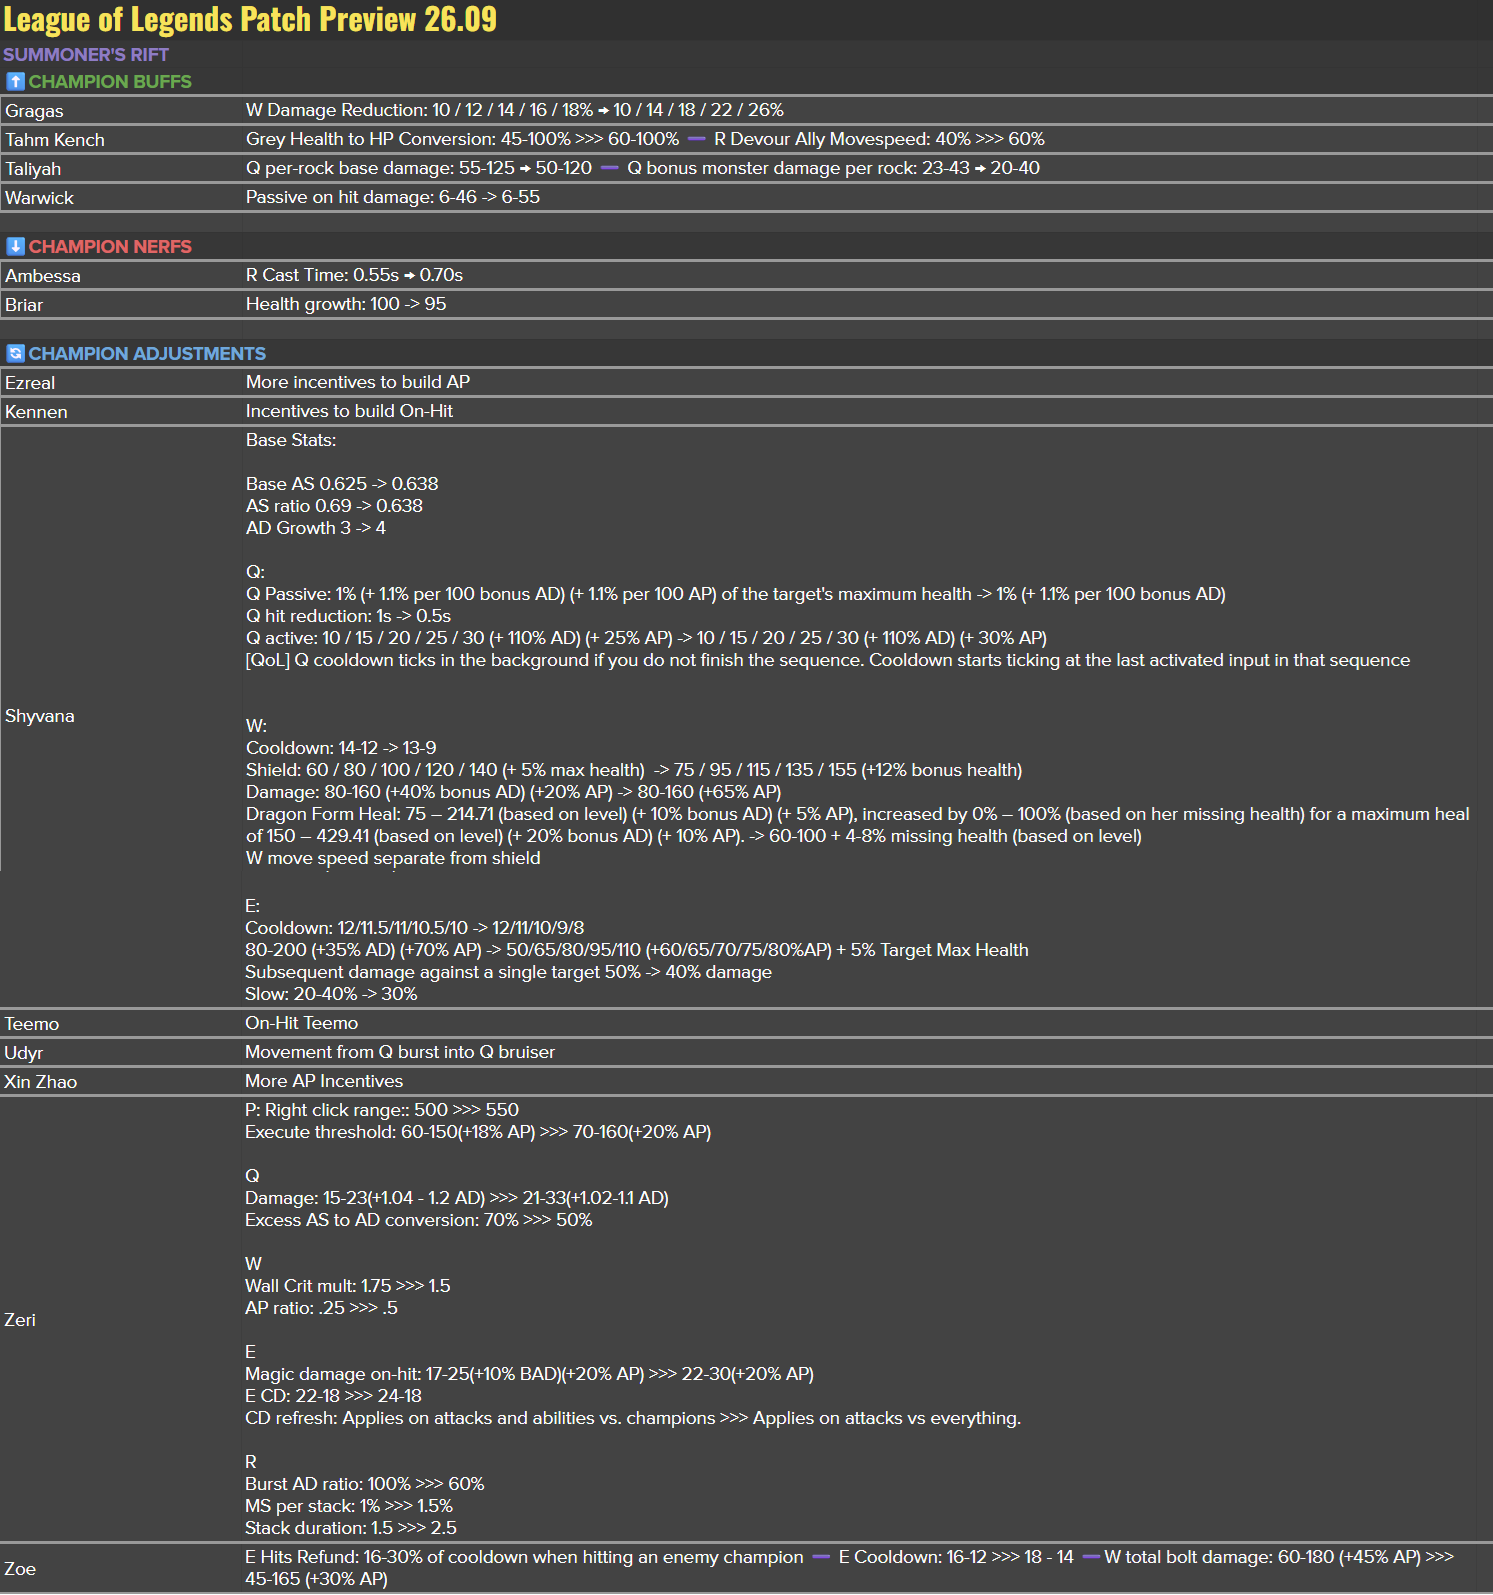Click the Briar champion name
Viewport: 1493px width, 1595px height.
[x=24, y=305]
